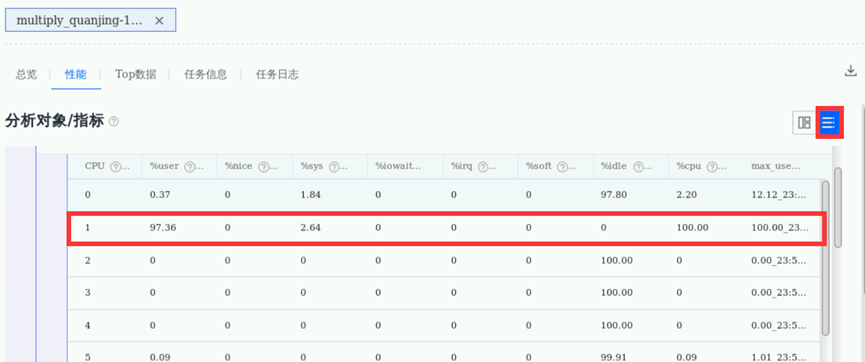Click the 100.00 %idle value for CPU 4
Viewport: 865px width, 362px height.
pyautogui.click(x=616, y=325)
